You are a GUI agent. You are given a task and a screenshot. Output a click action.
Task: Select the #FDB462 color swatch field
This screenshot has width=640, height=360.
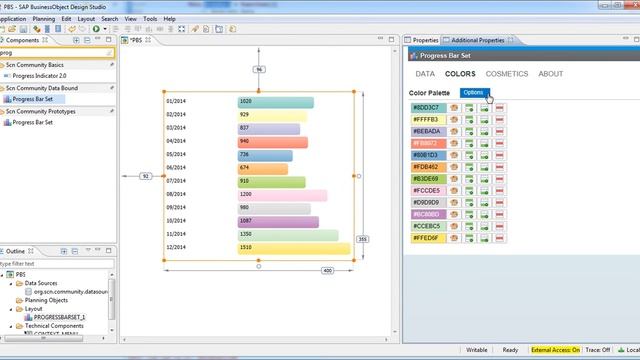tap(429, 167)
